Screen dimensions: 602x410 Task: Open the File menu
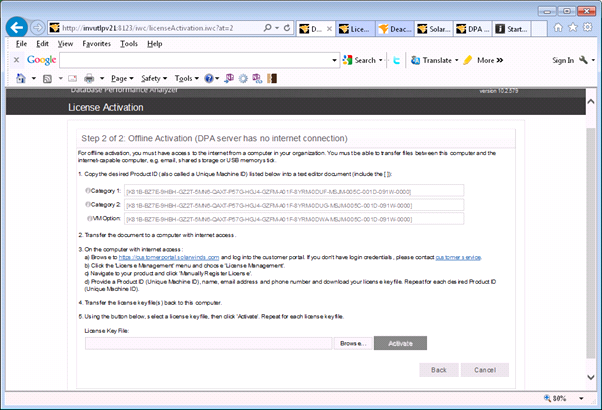(21, 44)
